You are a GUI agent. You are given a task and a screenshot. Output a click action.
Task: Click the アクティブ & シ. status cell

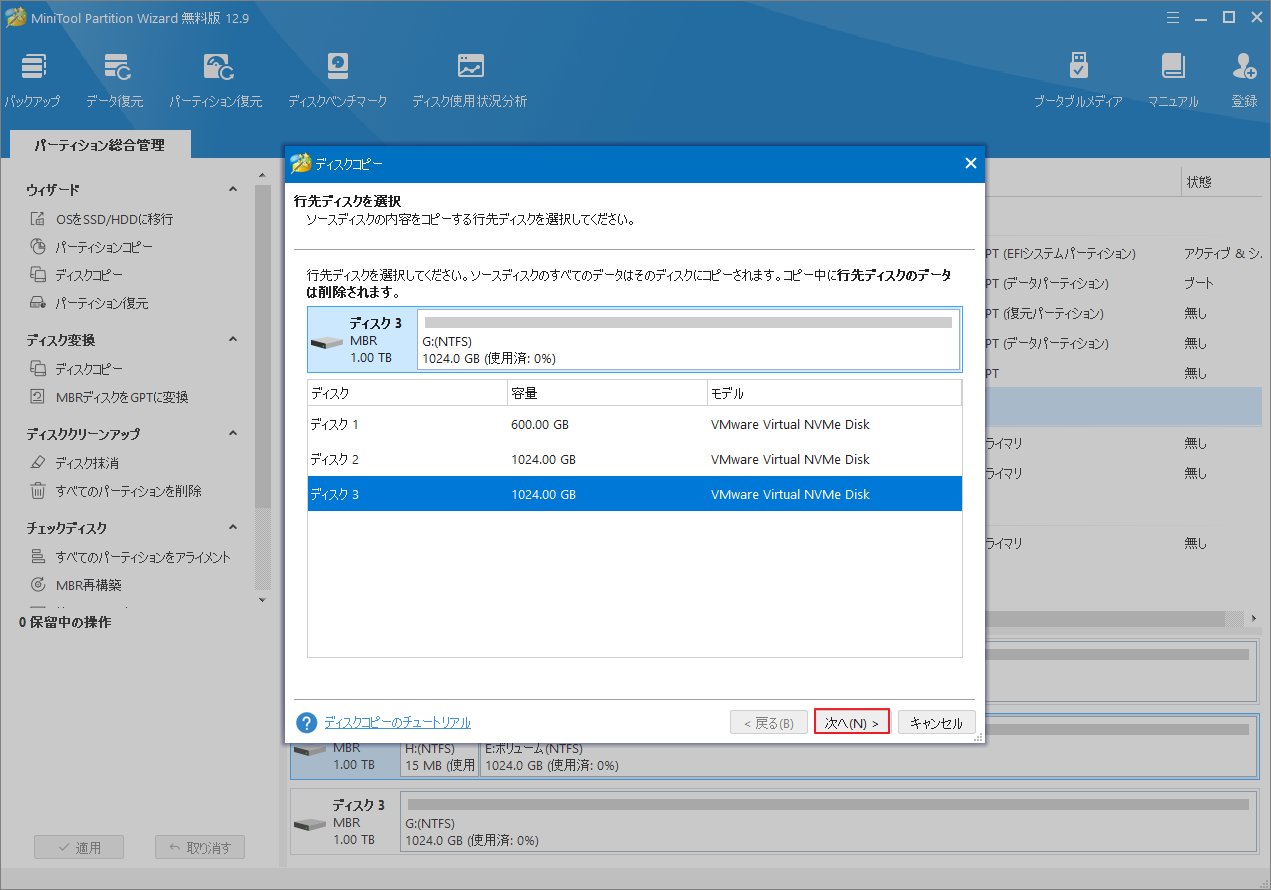[1222, 253]
